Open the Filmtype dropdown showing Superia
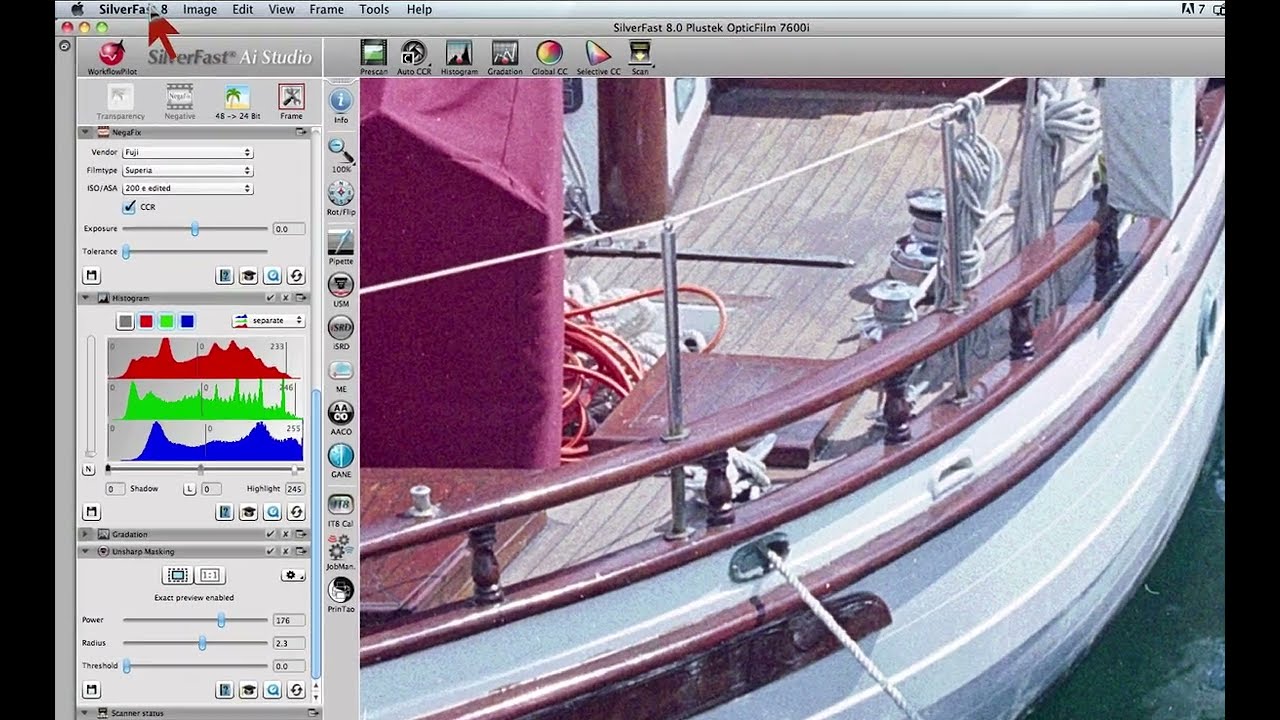1280x720 pixels. pyautogui.click(x=187, y=171)
